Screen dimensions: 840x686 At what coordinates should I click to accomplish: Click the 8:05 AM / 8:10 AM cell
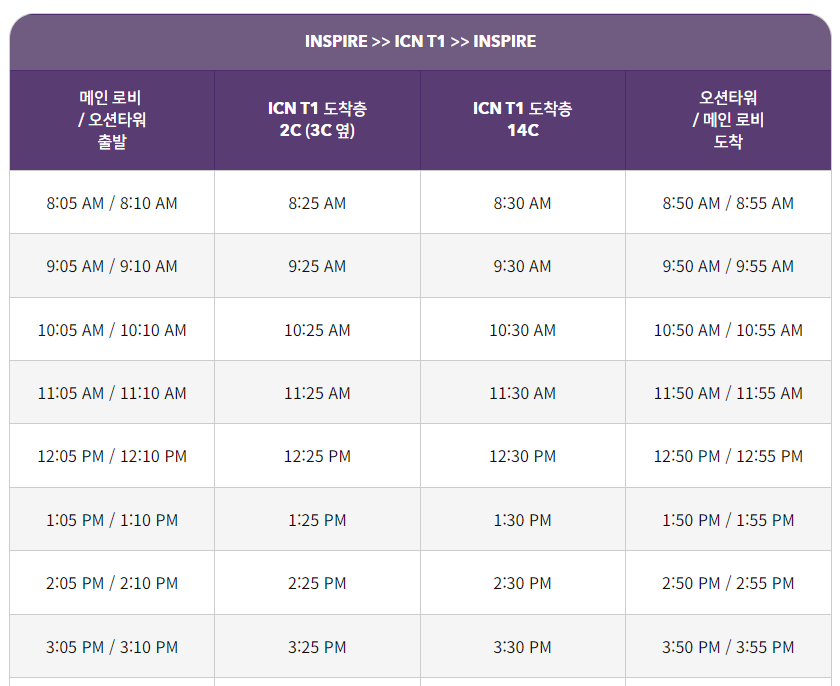[x=112, y=202]
